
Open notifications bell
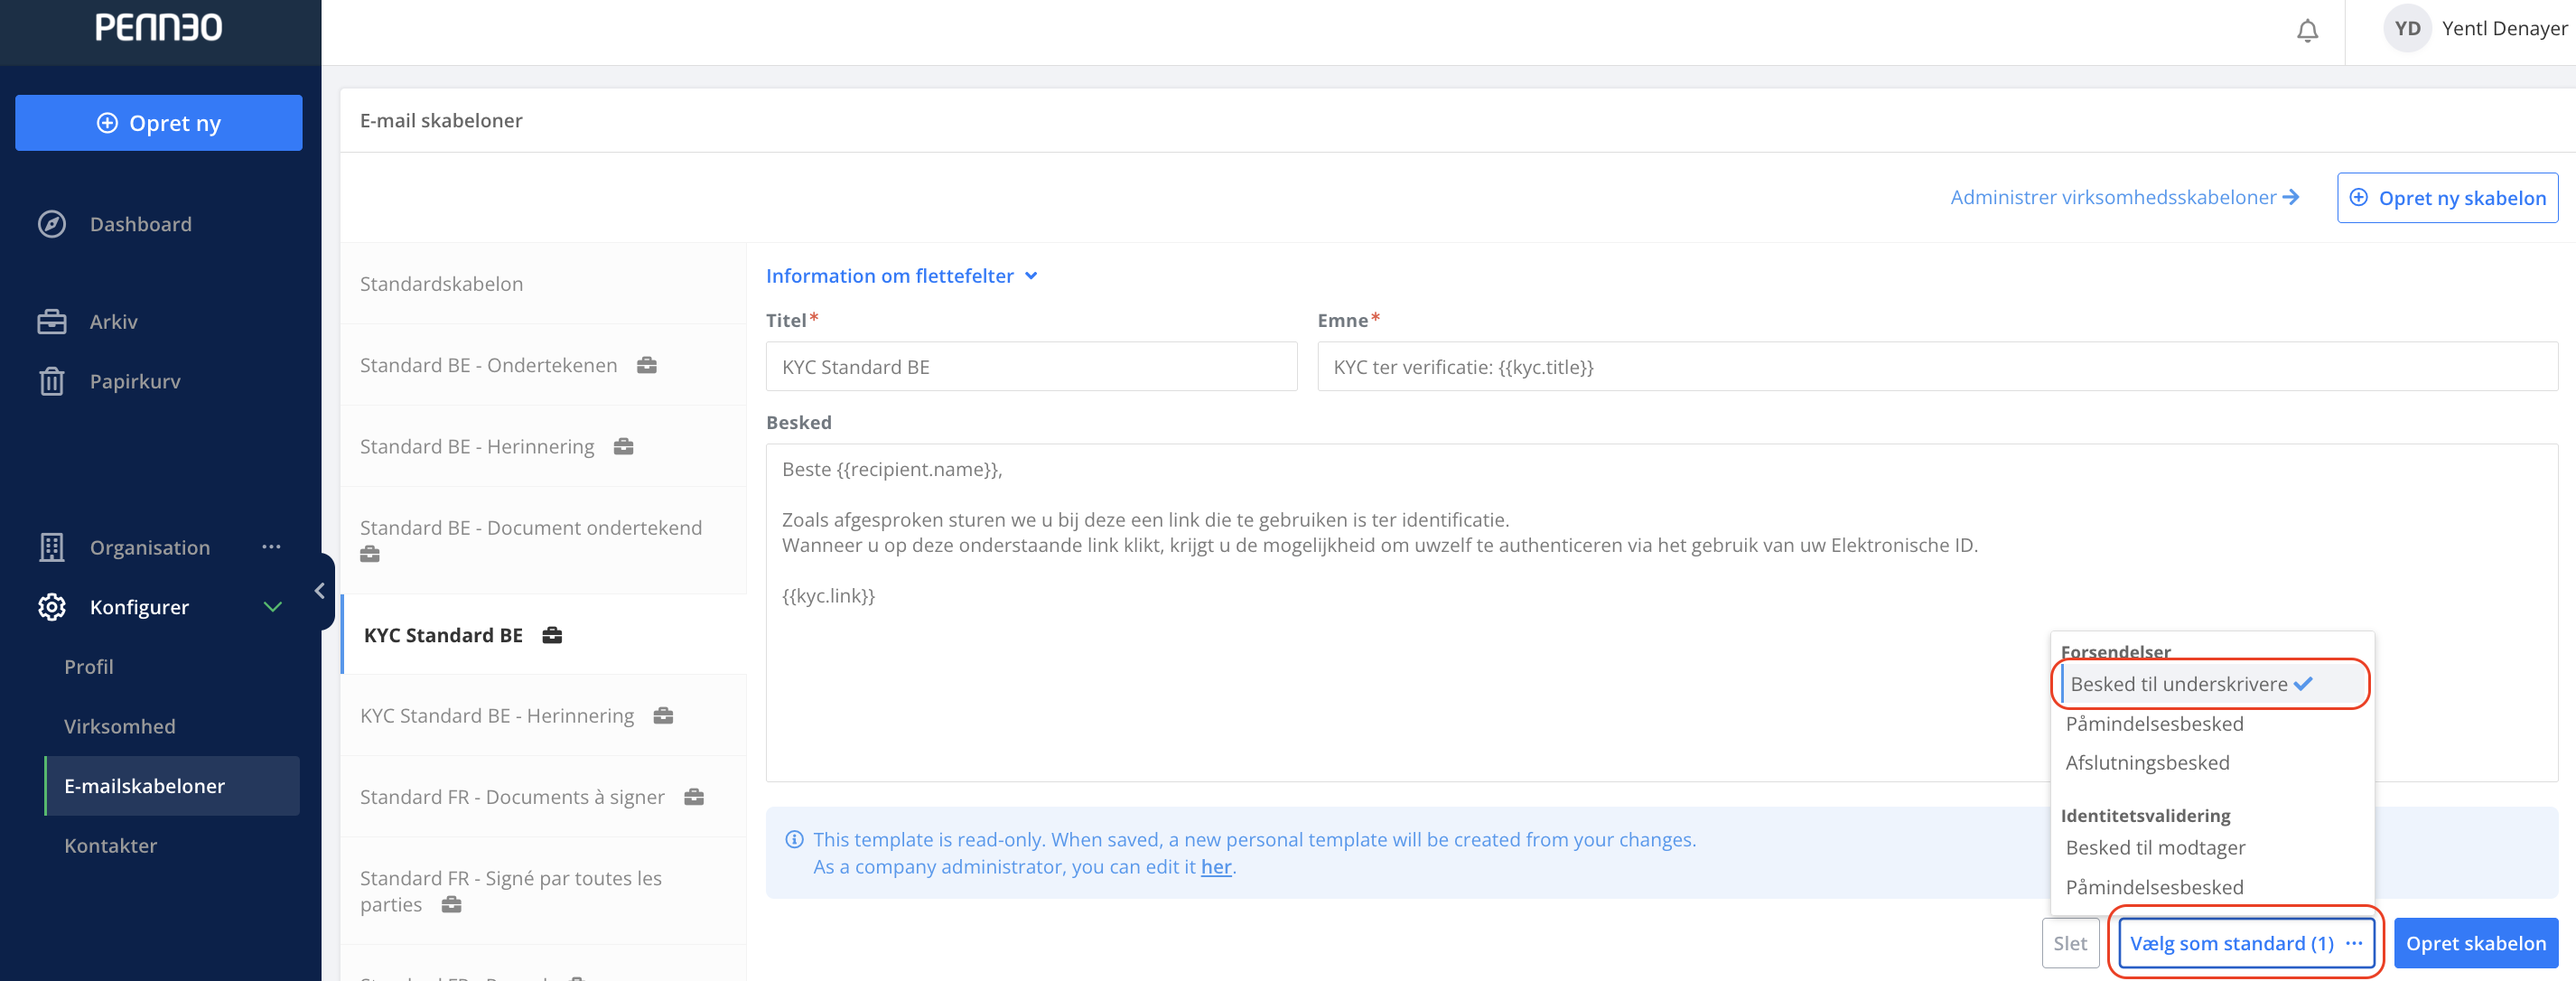(x=2307, y=31)
